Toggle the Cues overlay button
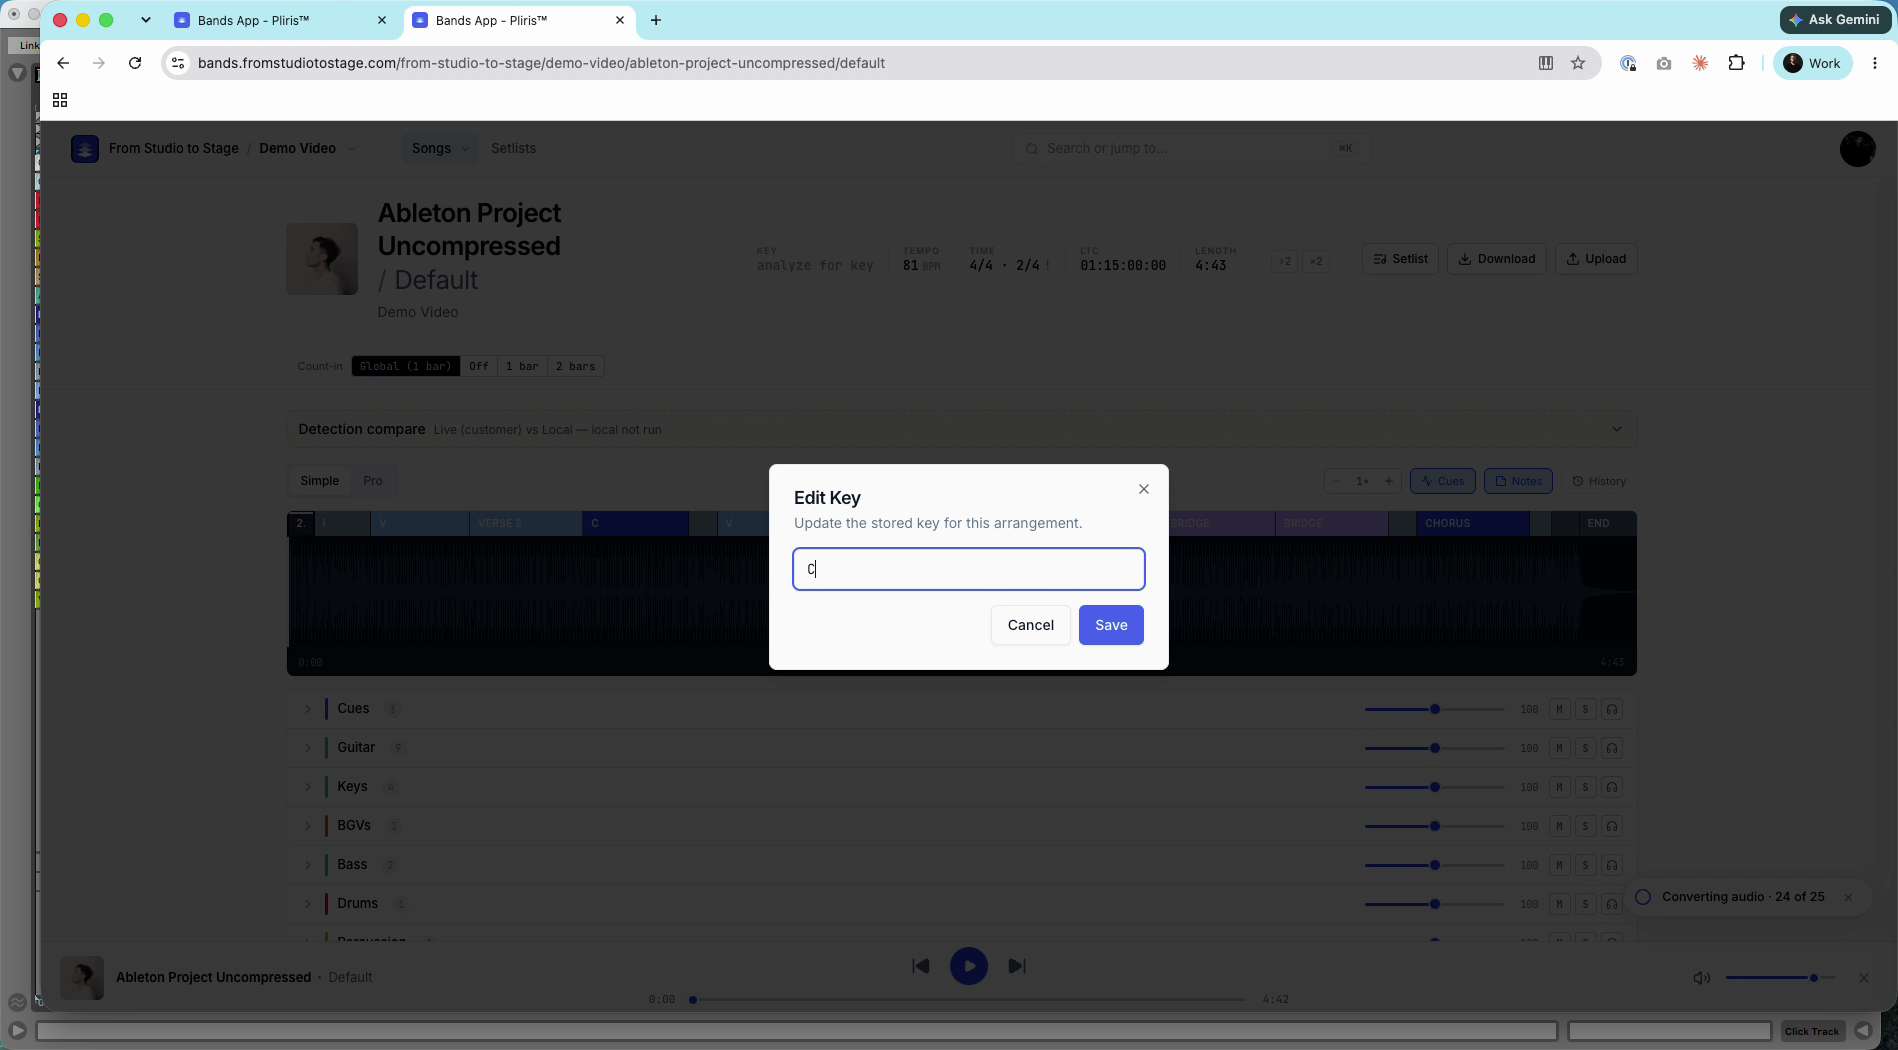 pyautogui.click(x=1442, y=481)
